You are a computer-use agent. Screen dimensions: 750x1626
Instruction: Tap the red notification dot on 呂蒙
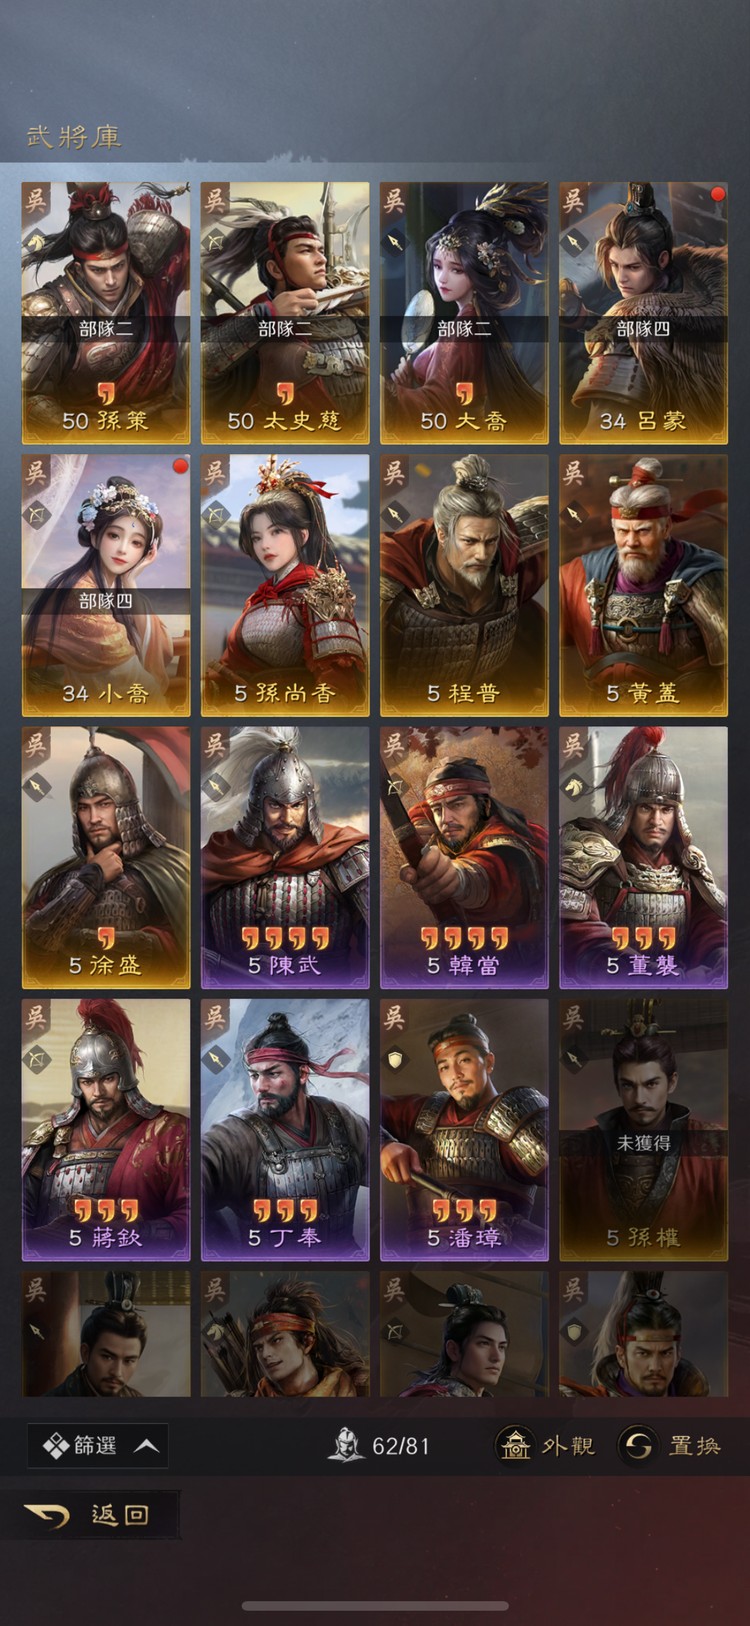pos(716,193)
